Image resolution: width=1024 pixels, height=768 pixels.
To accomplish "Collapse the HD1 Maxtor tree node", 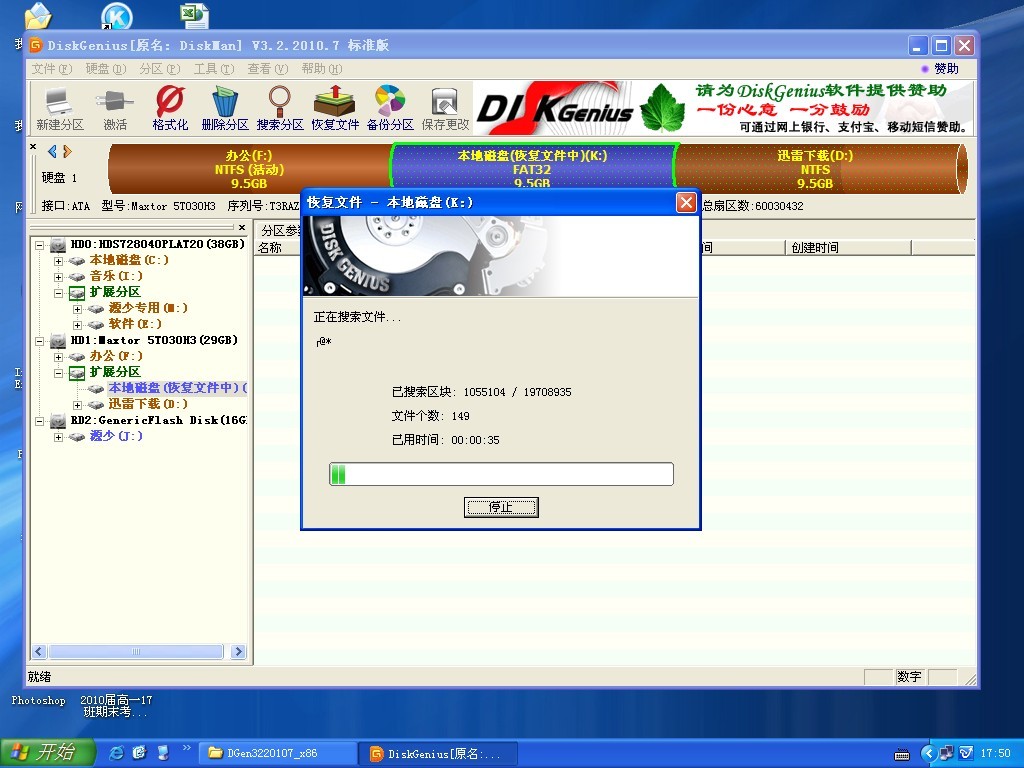I will pos(39,342).
